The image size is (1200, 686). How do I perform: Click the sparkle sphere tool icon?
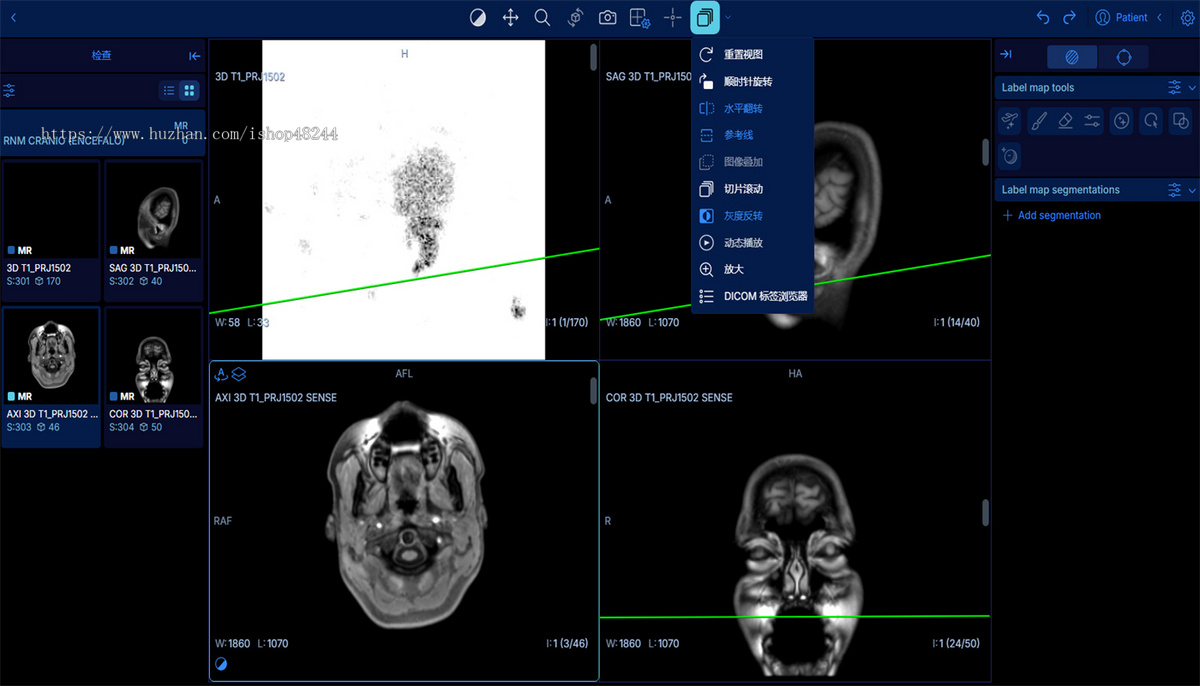1010,155
